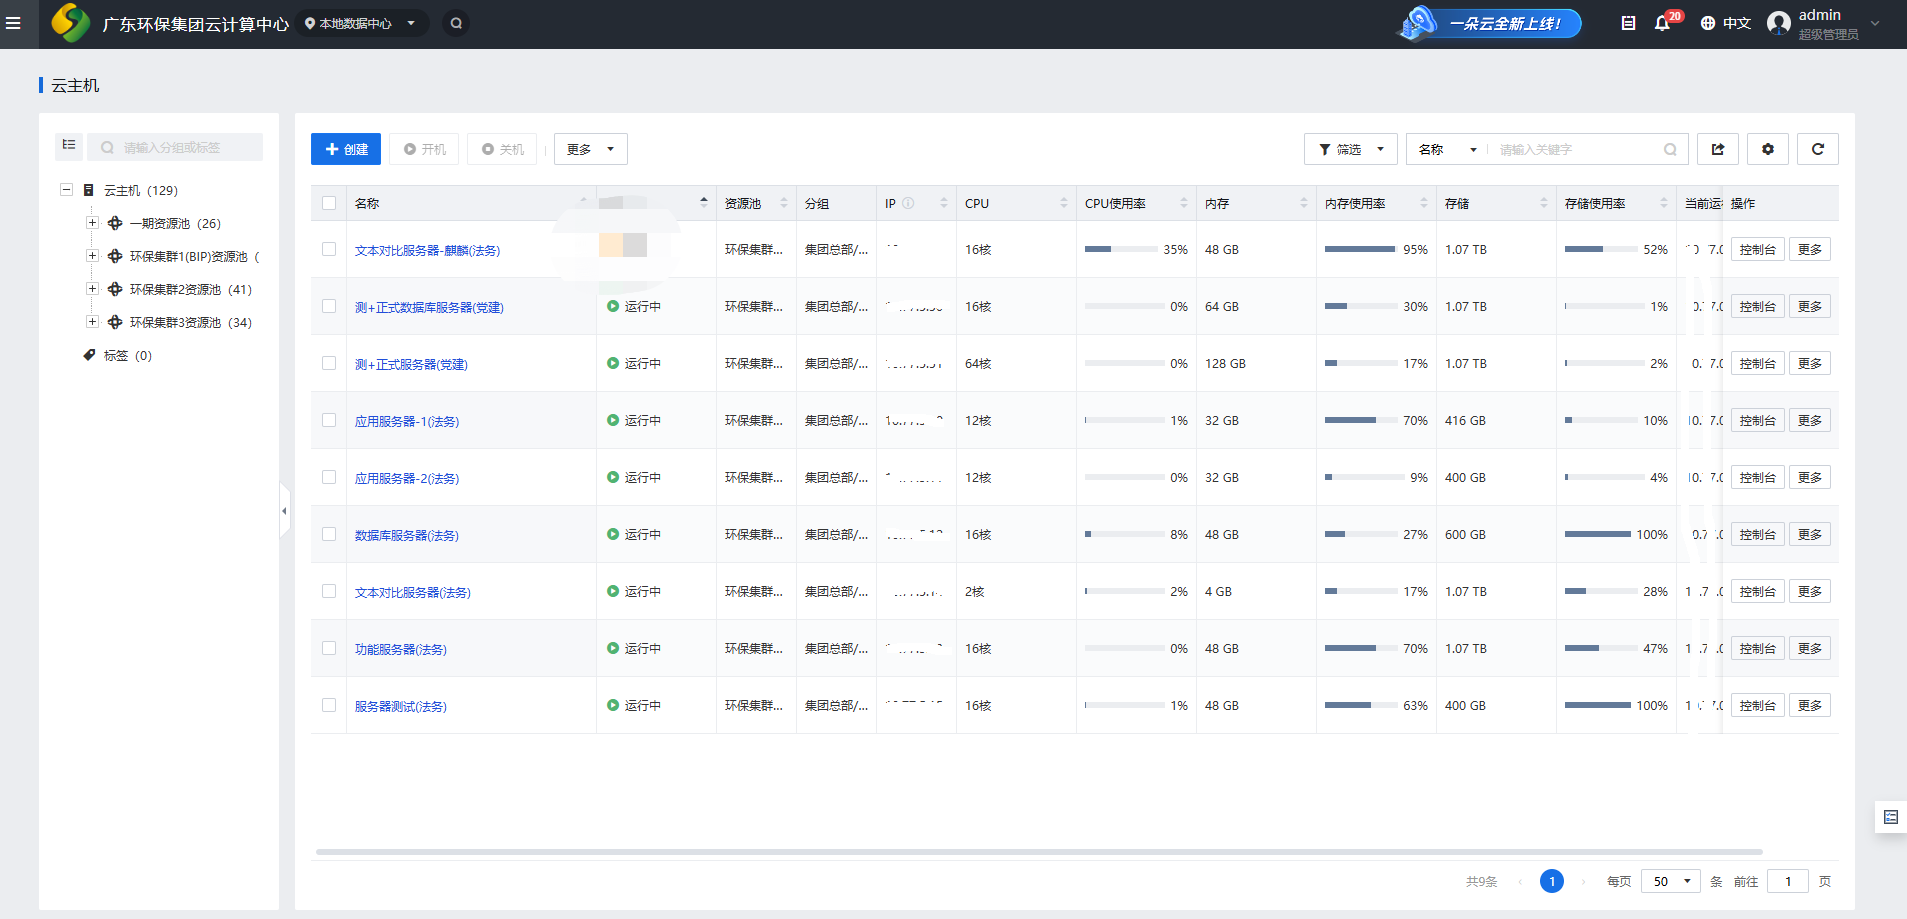Click the export list icon
The image size is (1907, 919).
1717,149
